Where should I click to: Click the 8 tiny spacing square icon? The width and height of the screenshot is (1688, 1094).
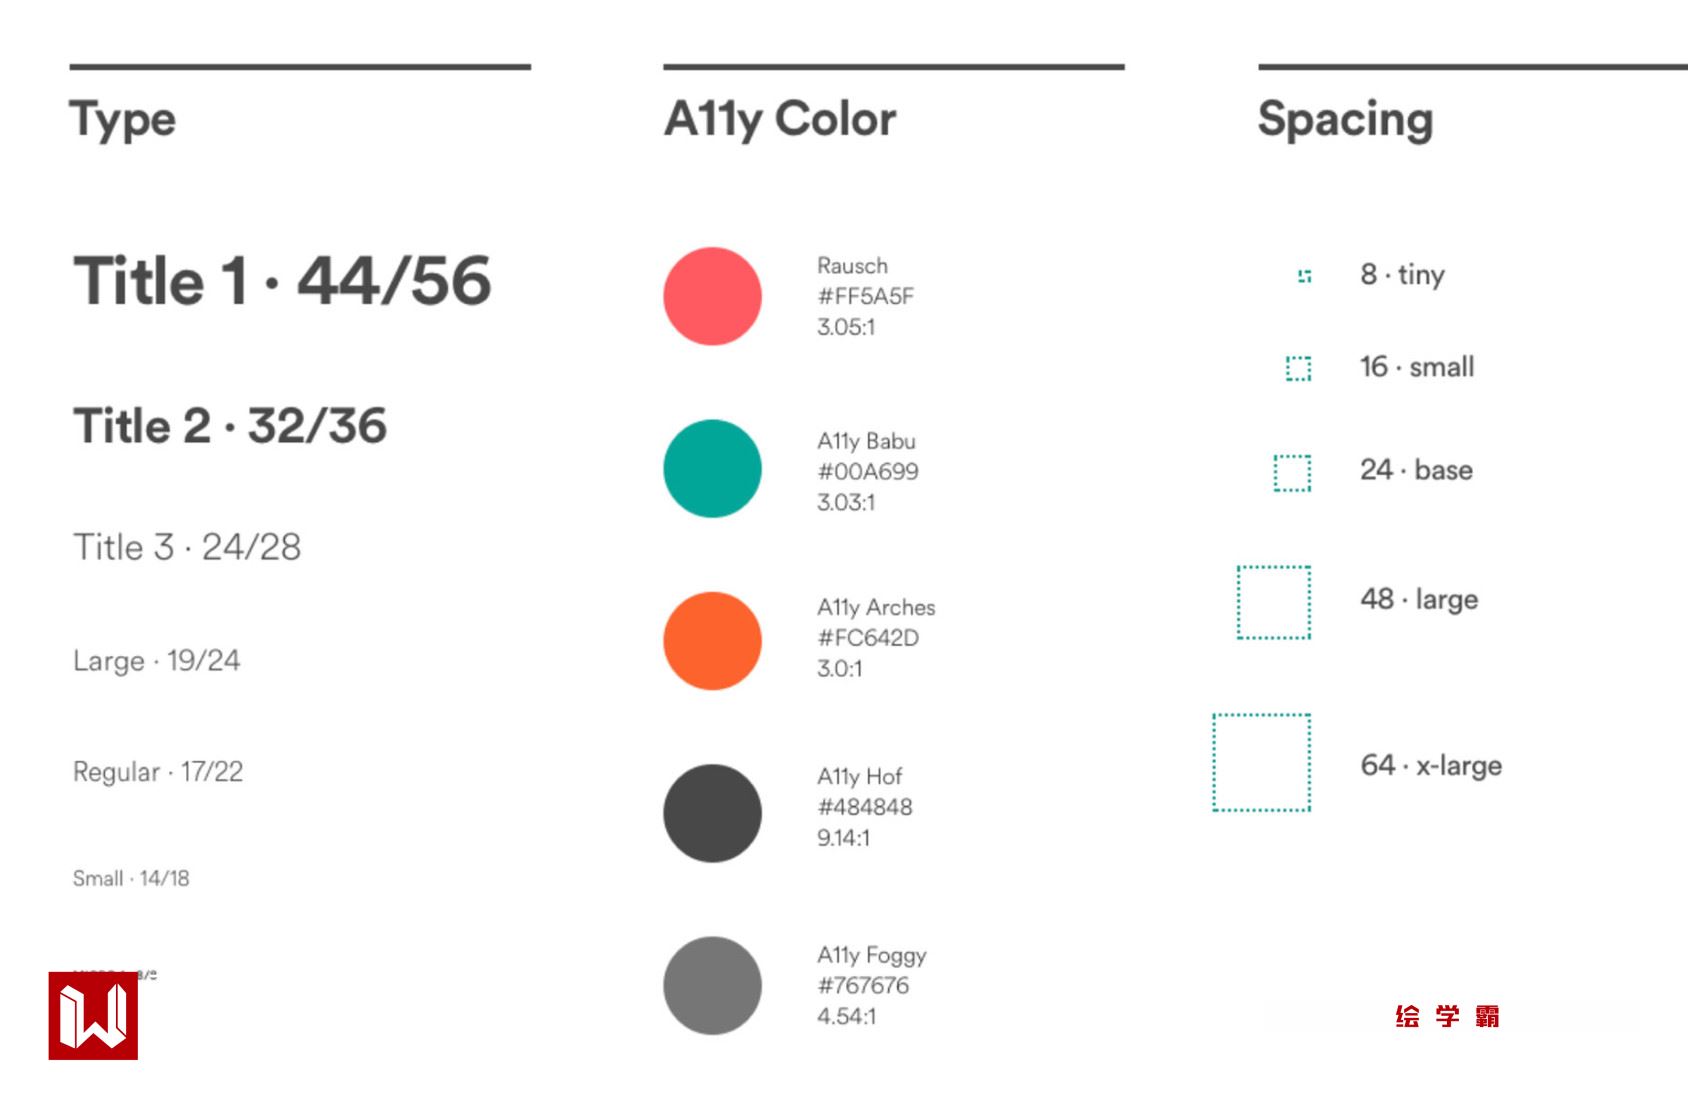(1304, 276)
